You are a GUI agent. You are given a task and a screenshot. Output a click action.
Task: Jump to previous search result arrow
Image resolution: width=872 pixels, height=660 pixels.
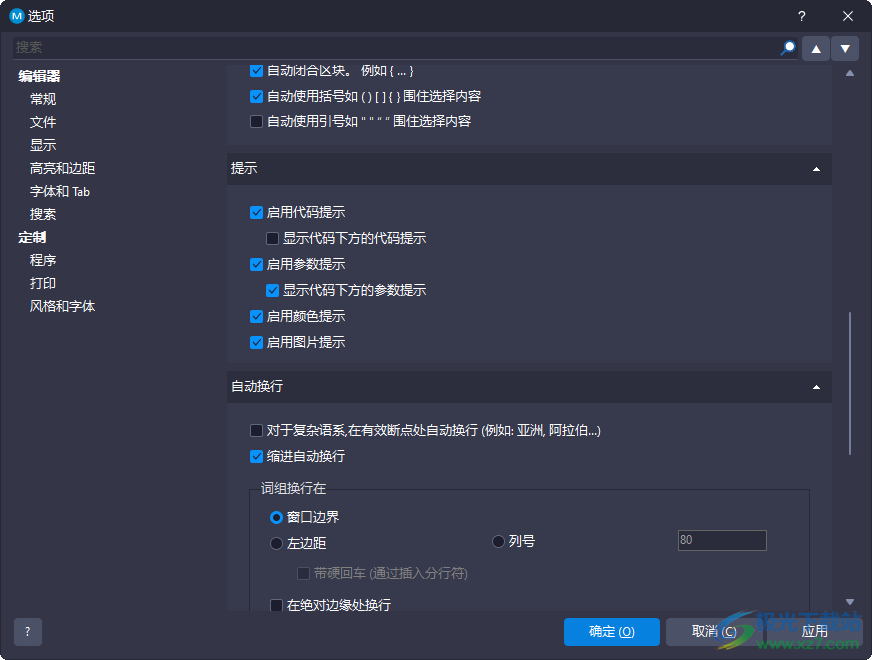click(816, 49)
